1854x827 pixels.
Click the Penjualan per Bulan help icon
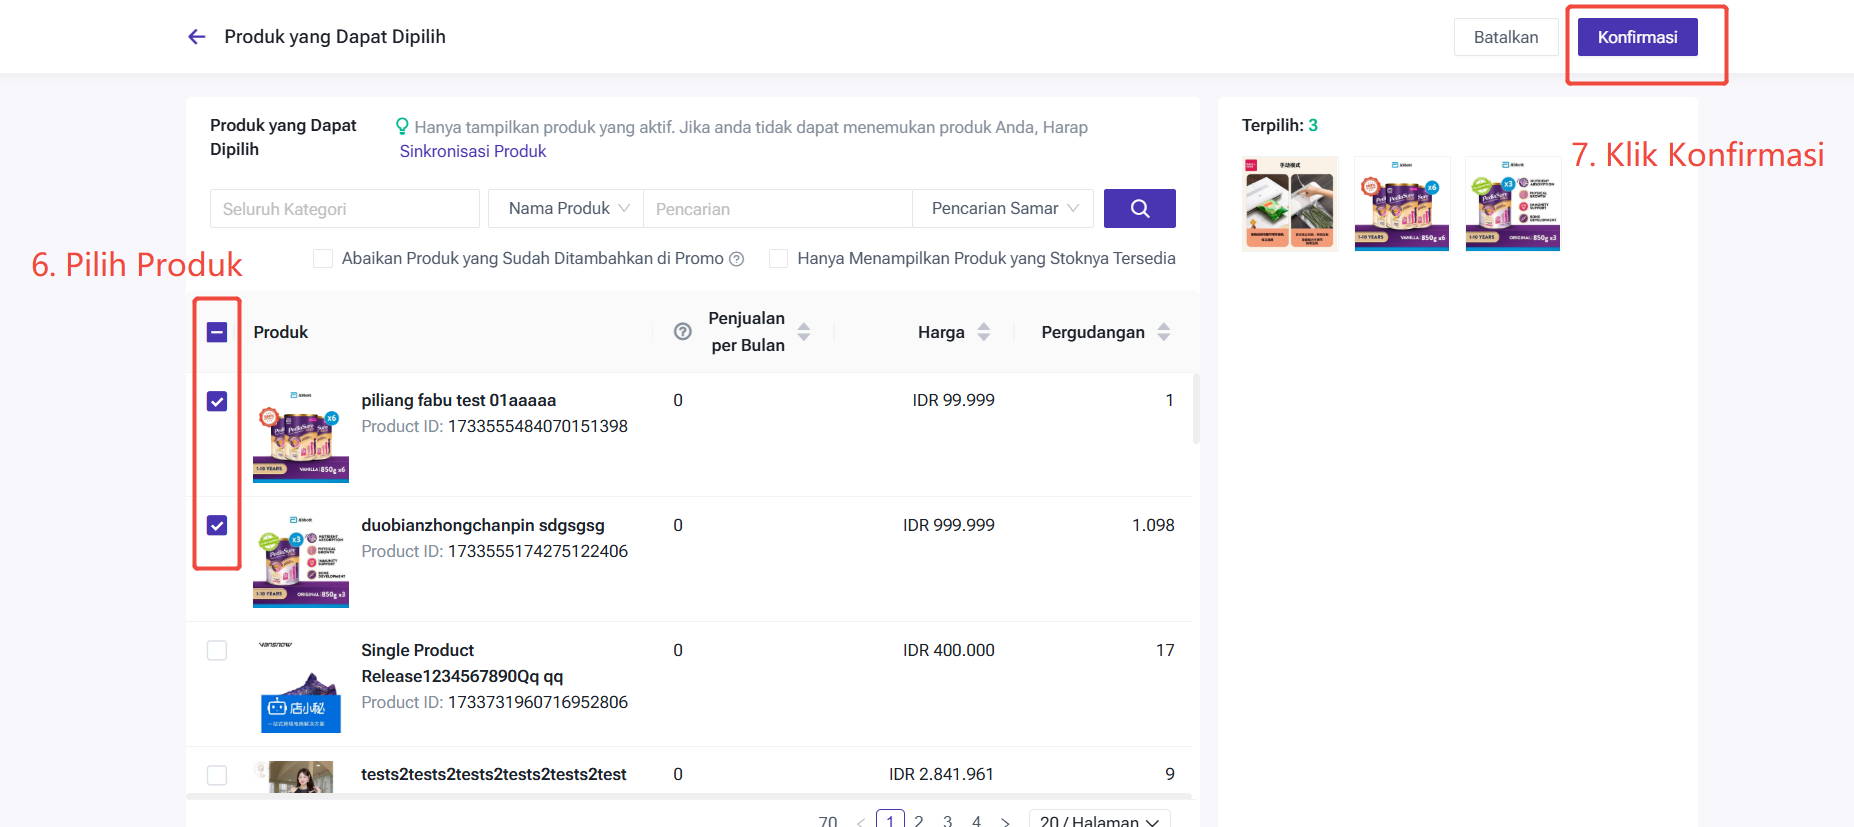point(683,332)
